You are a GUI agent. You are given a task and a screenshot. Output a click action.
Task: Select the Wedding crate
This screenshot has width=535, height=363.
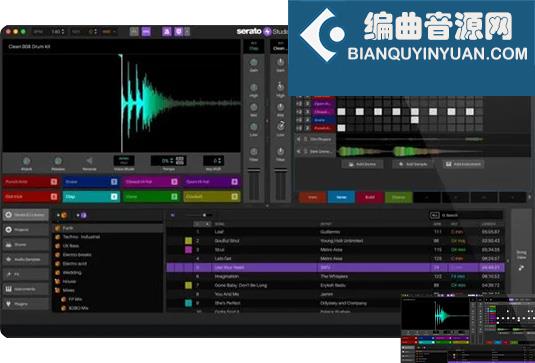pos(108,273)
